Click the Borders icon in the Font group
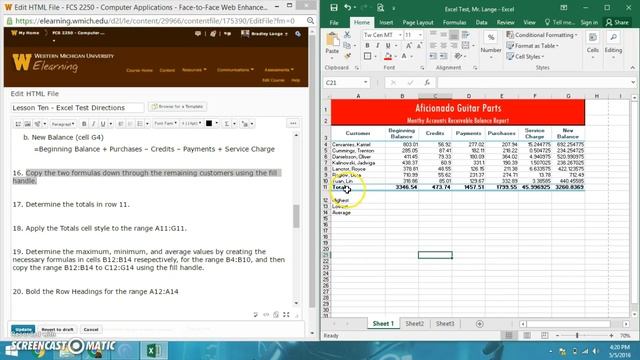The height and width of the screenshot is (360, 640). [x=367, y=56]
